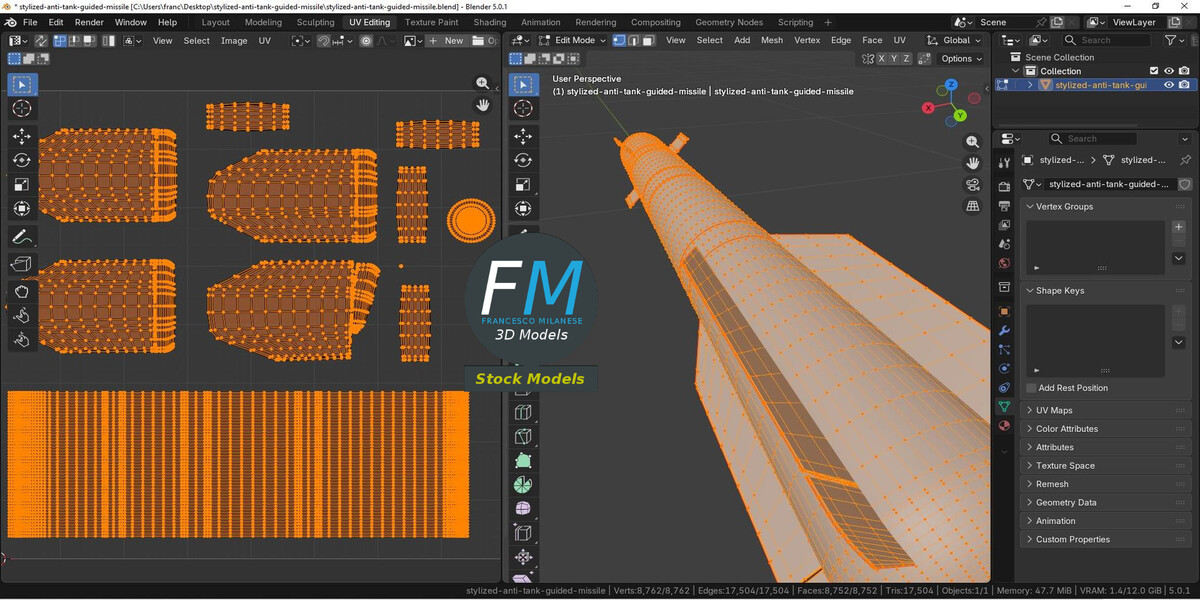
Task: Click the New image button
Action: click(x=447, y=41)
